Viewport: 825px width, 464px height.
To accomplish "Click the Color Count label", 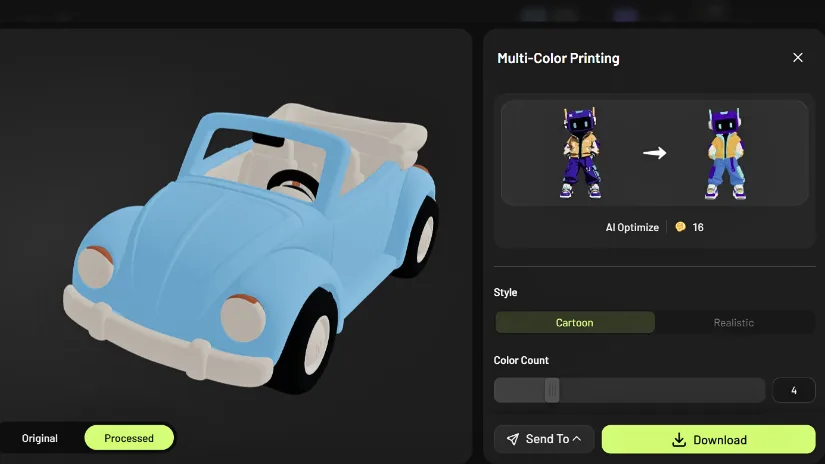I will tap(521, 360).
